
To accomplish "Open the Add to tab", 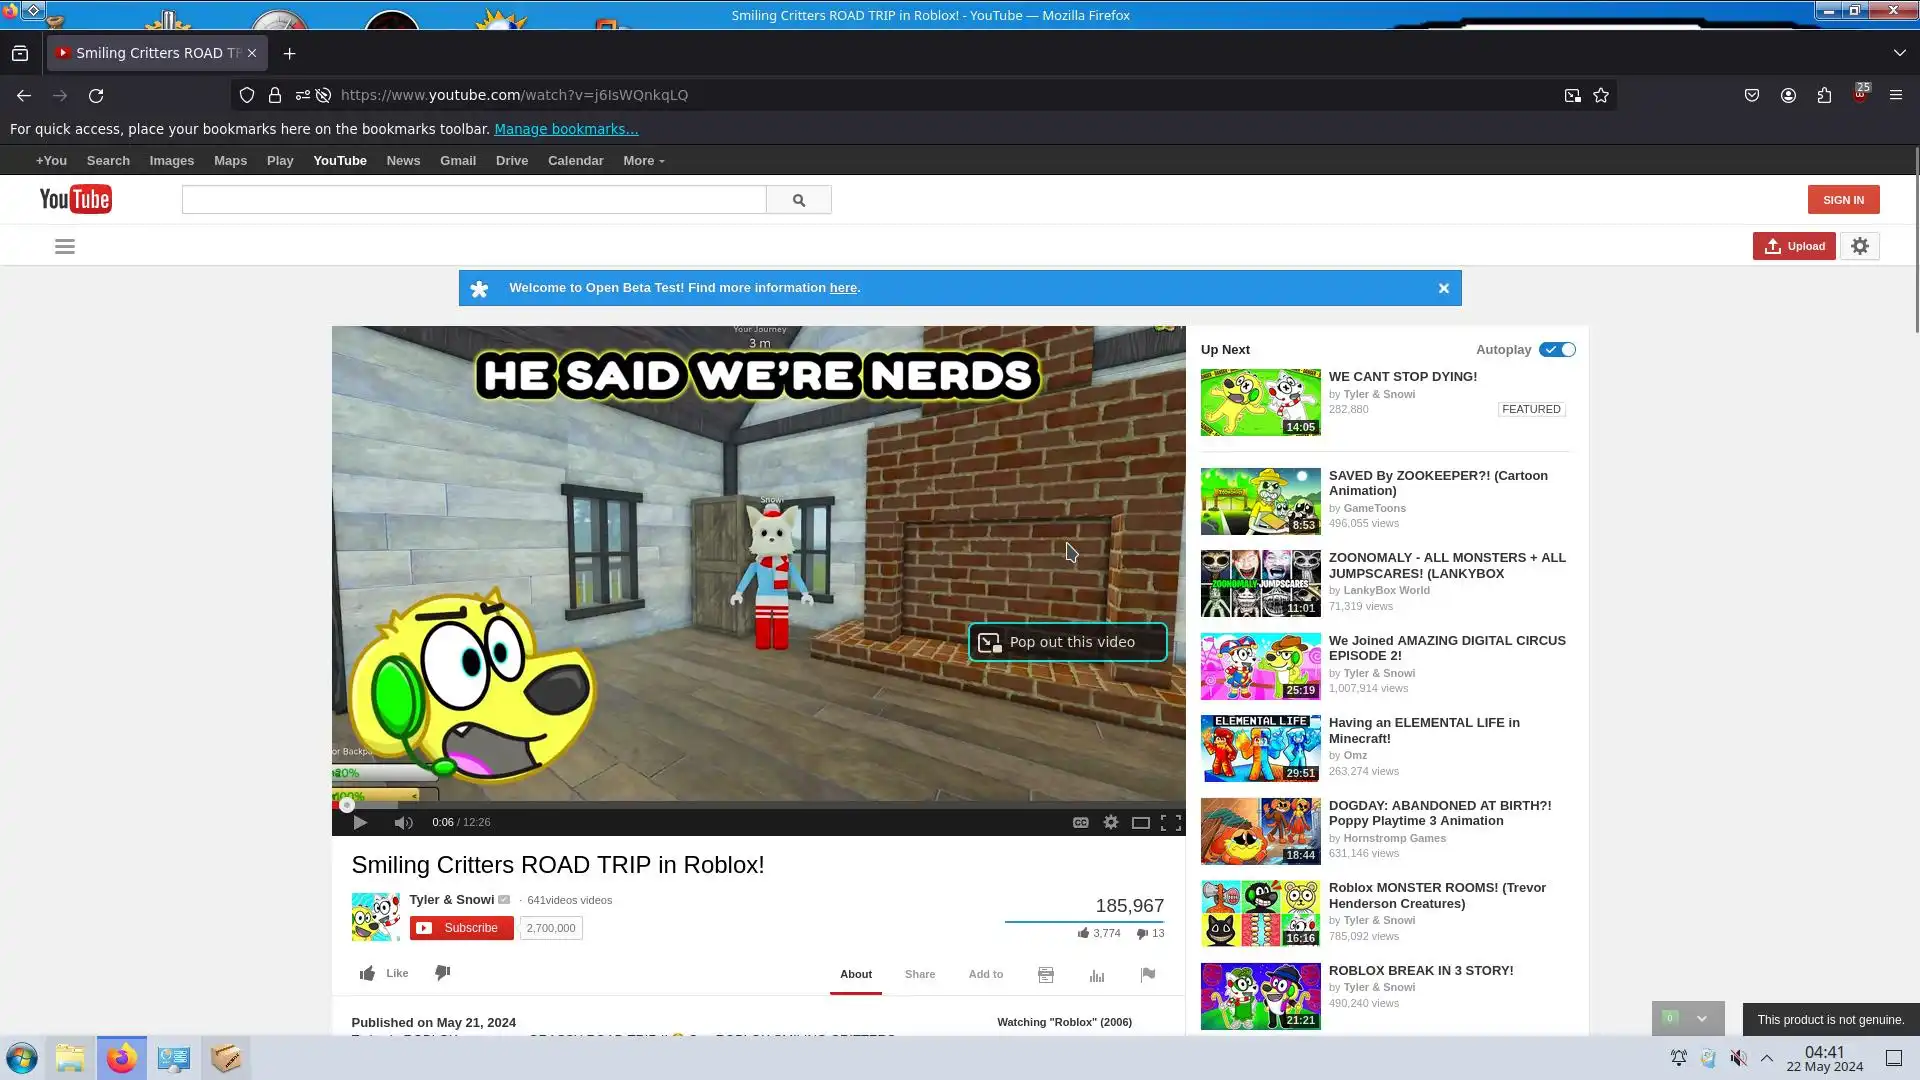I will [985, 974].
